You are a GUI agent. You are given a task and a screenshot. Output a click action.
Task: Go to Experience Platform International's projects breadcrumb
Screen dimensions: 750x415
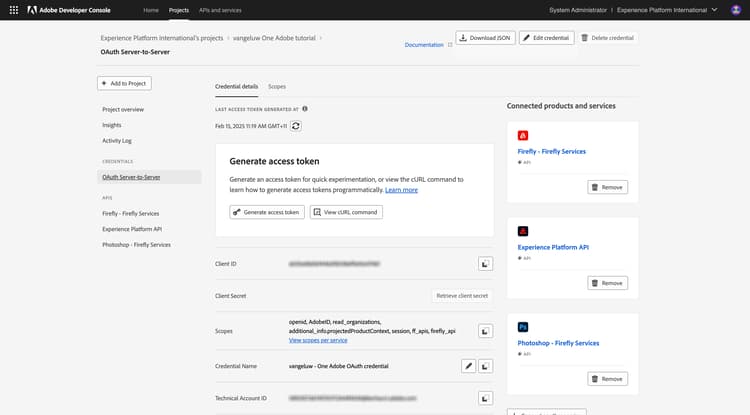click(162, 38)
